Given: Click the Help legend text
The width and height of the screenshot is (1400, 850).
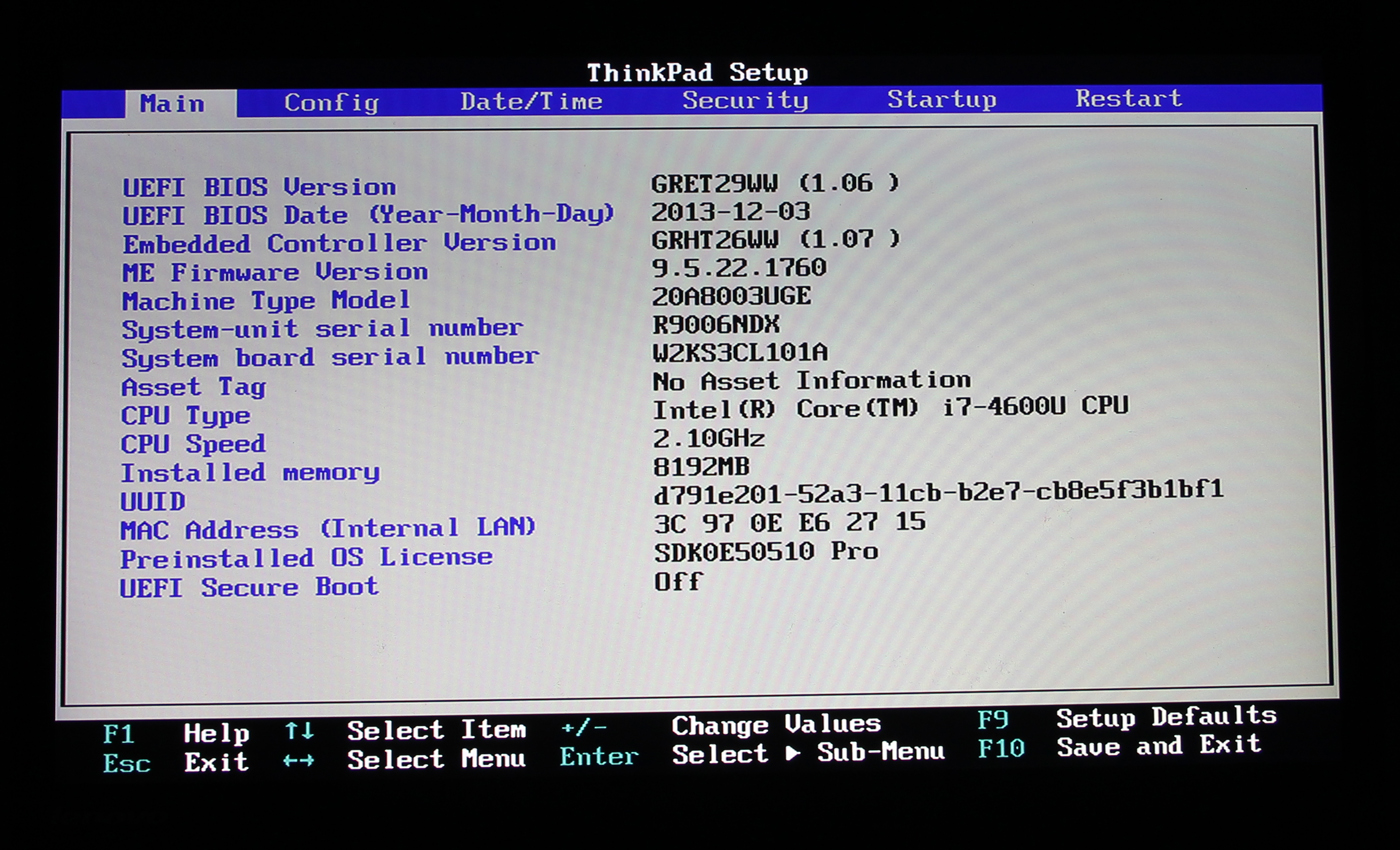Looking at the screenshot, I should [x=216, y=733].
